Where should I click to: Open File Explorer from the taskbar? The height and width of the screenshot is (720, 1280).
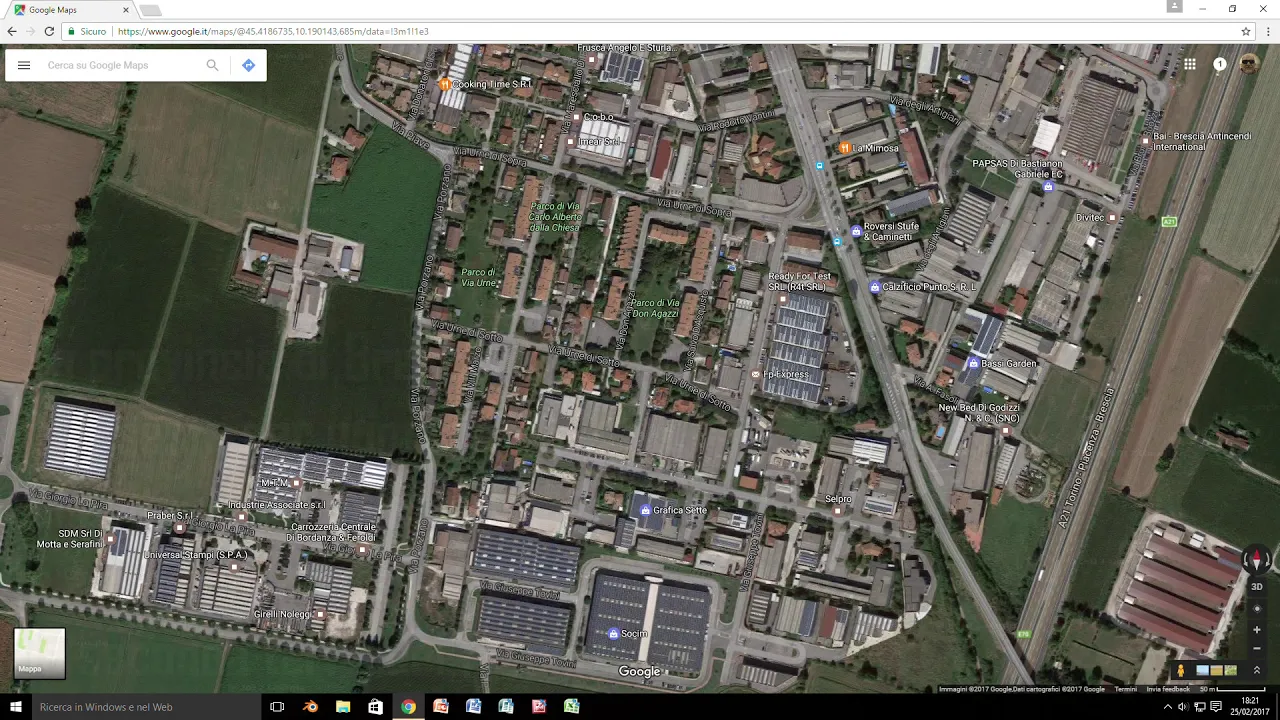click(343, 707)
